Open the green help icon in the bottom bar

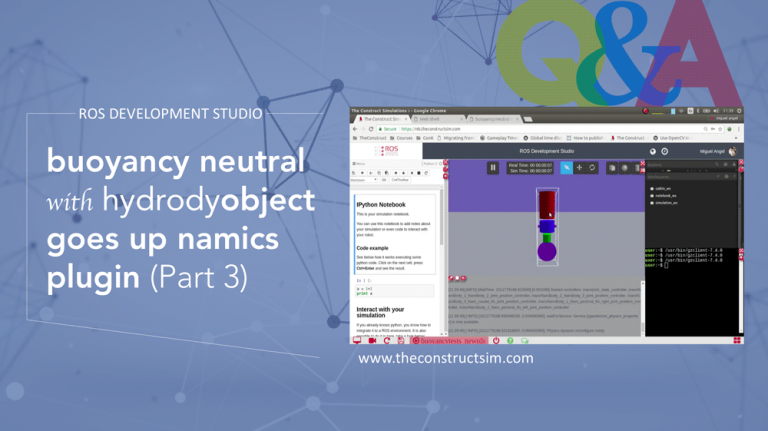coord(510,340)
